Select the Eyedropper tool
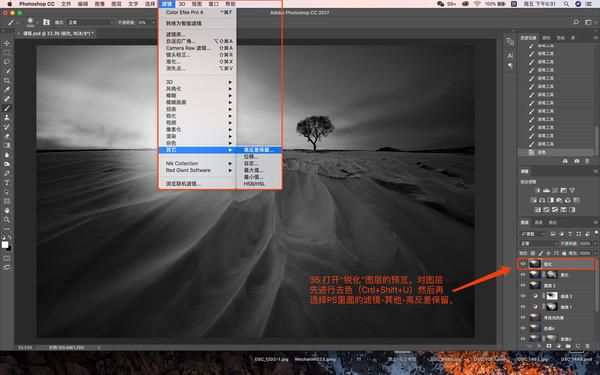600x375 pixels. click(x=7, y=90)
